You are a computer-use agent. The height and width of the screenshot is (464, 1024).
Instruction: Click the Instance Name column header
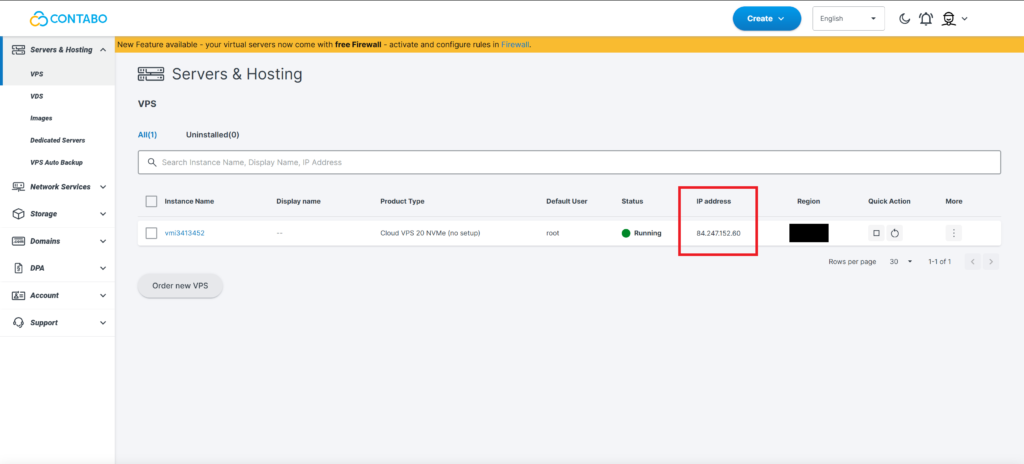click(x=189, y=201)
